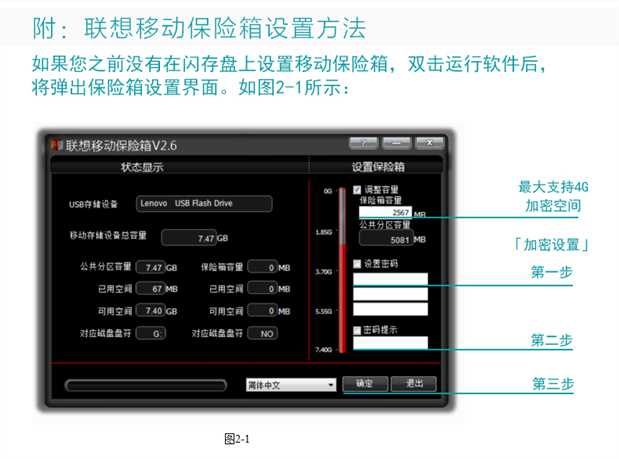619x459 pixels.
Task: Enable the 设置密码 checkbox
Action: coord(357,264)
